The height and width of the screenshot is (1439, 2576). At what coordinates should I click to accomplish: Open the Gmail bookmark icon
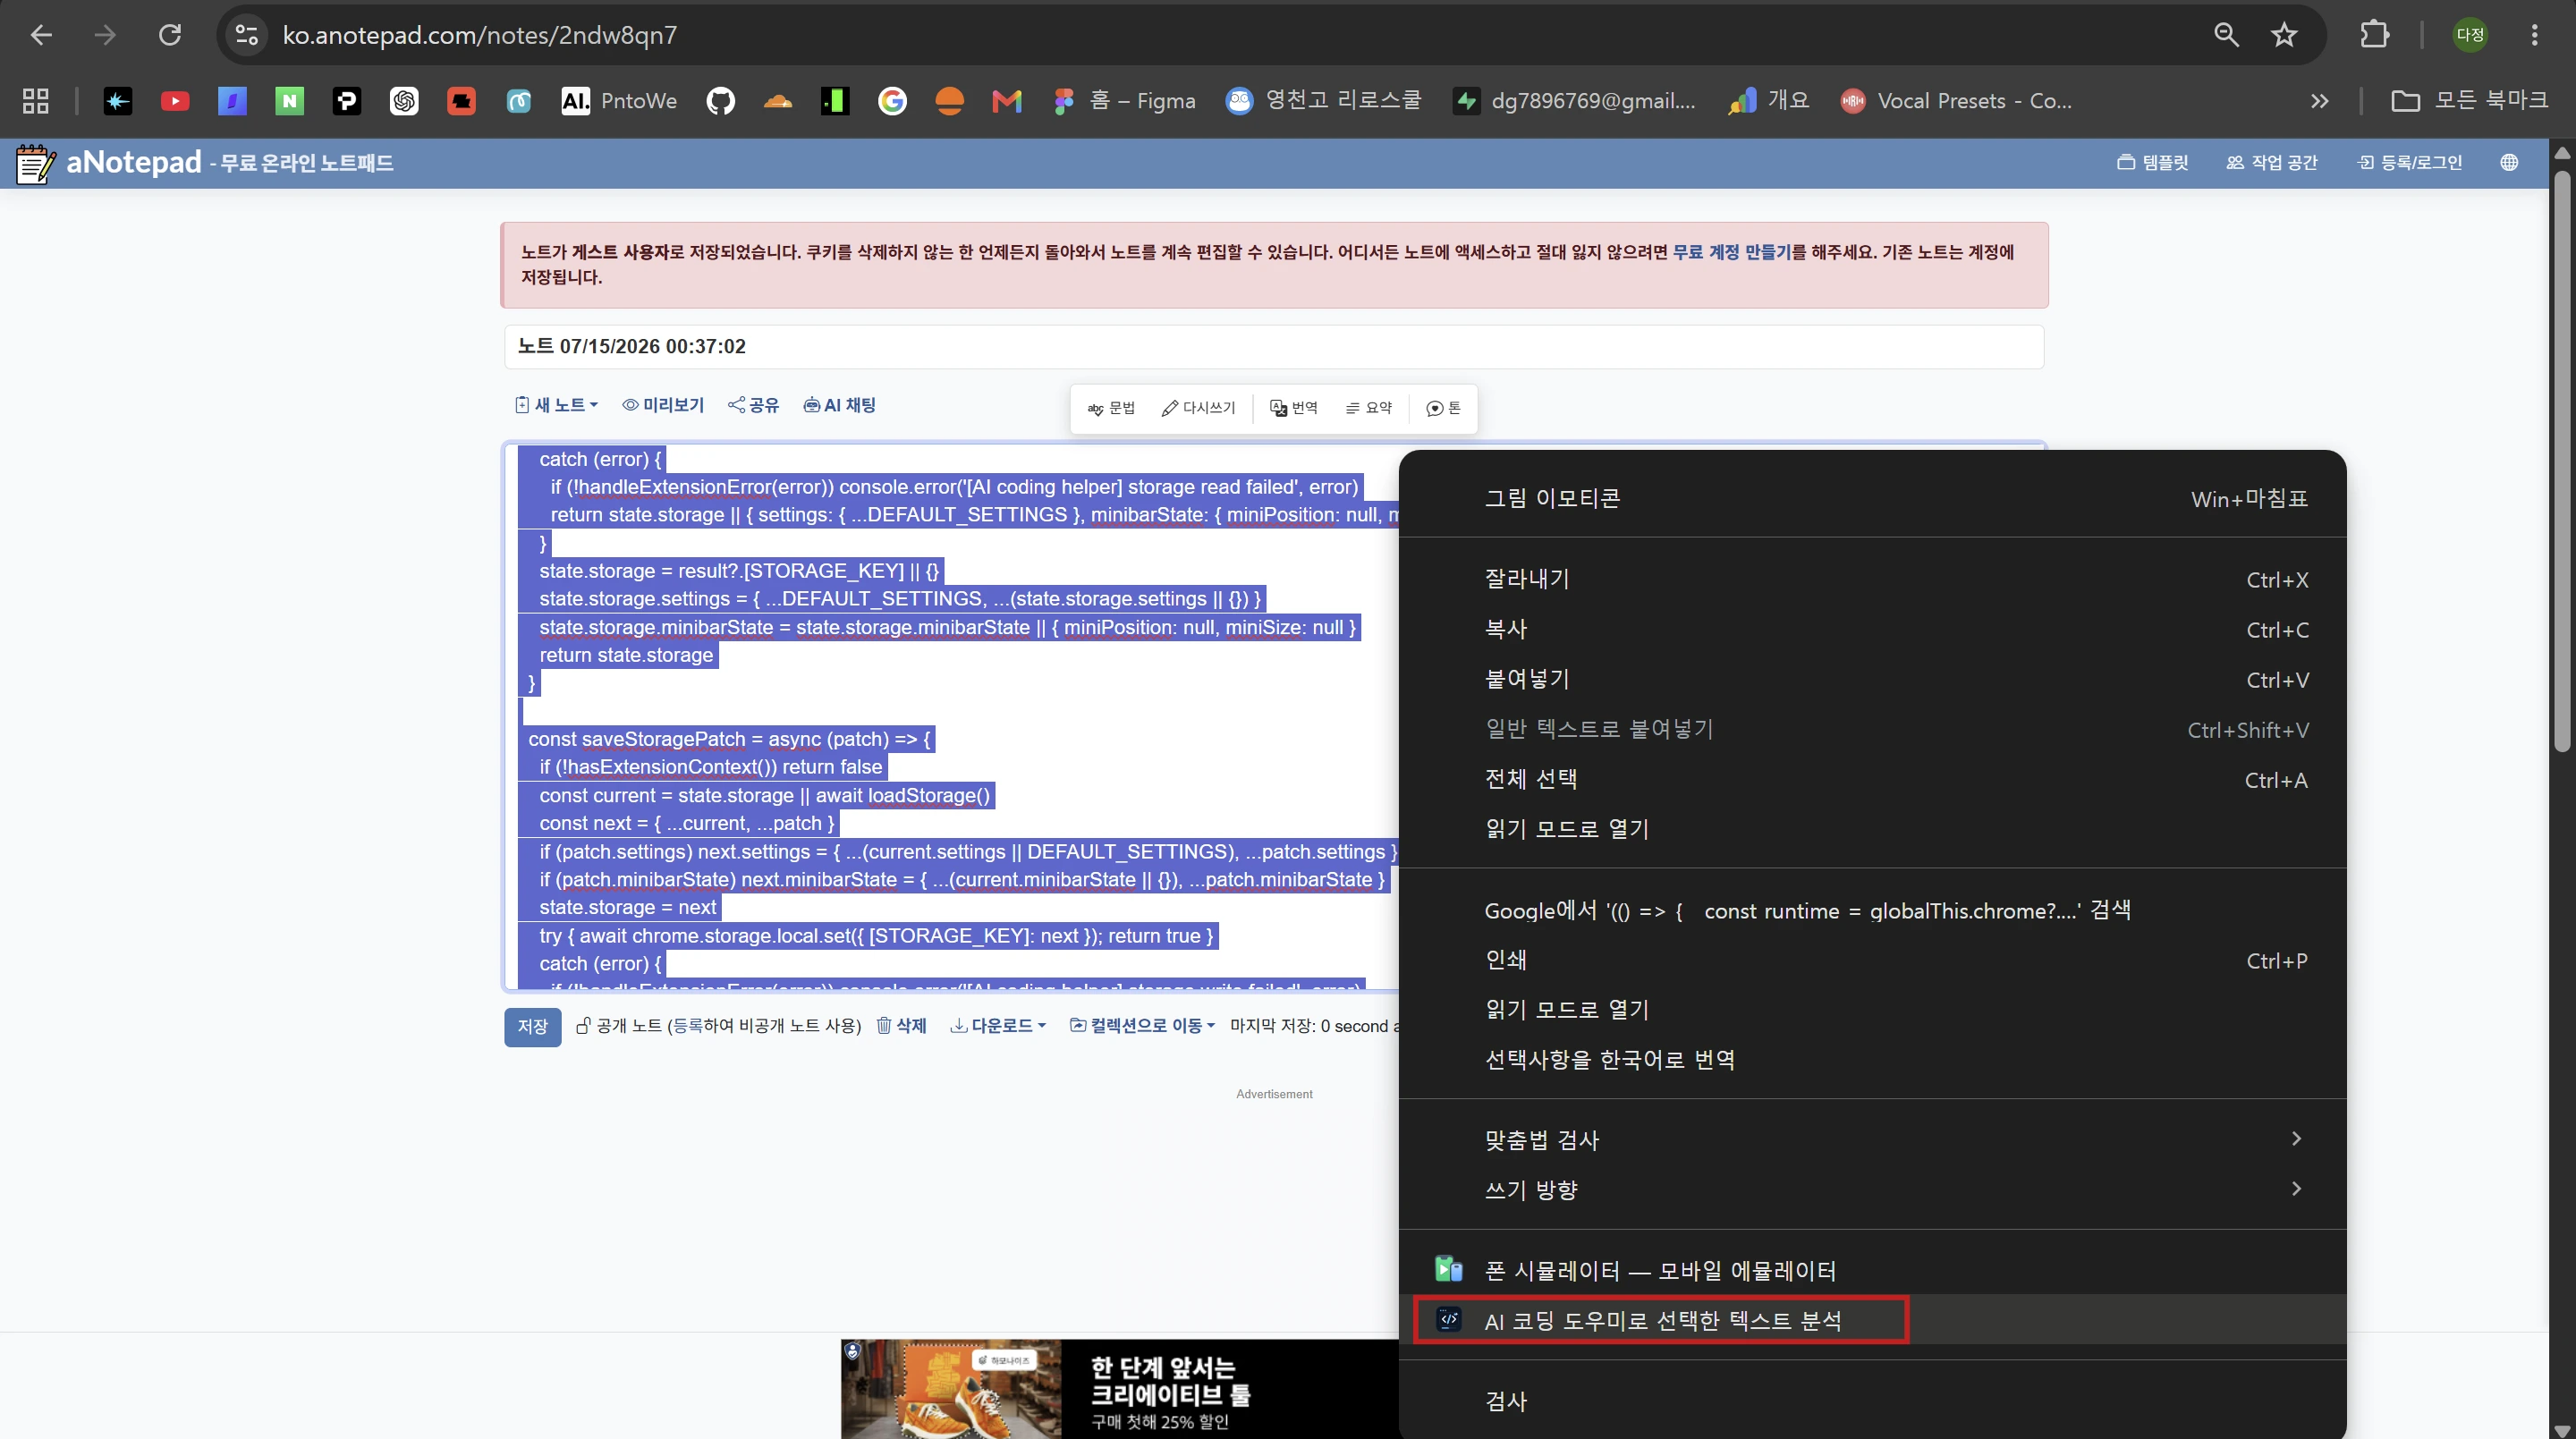click(1006, 101)
